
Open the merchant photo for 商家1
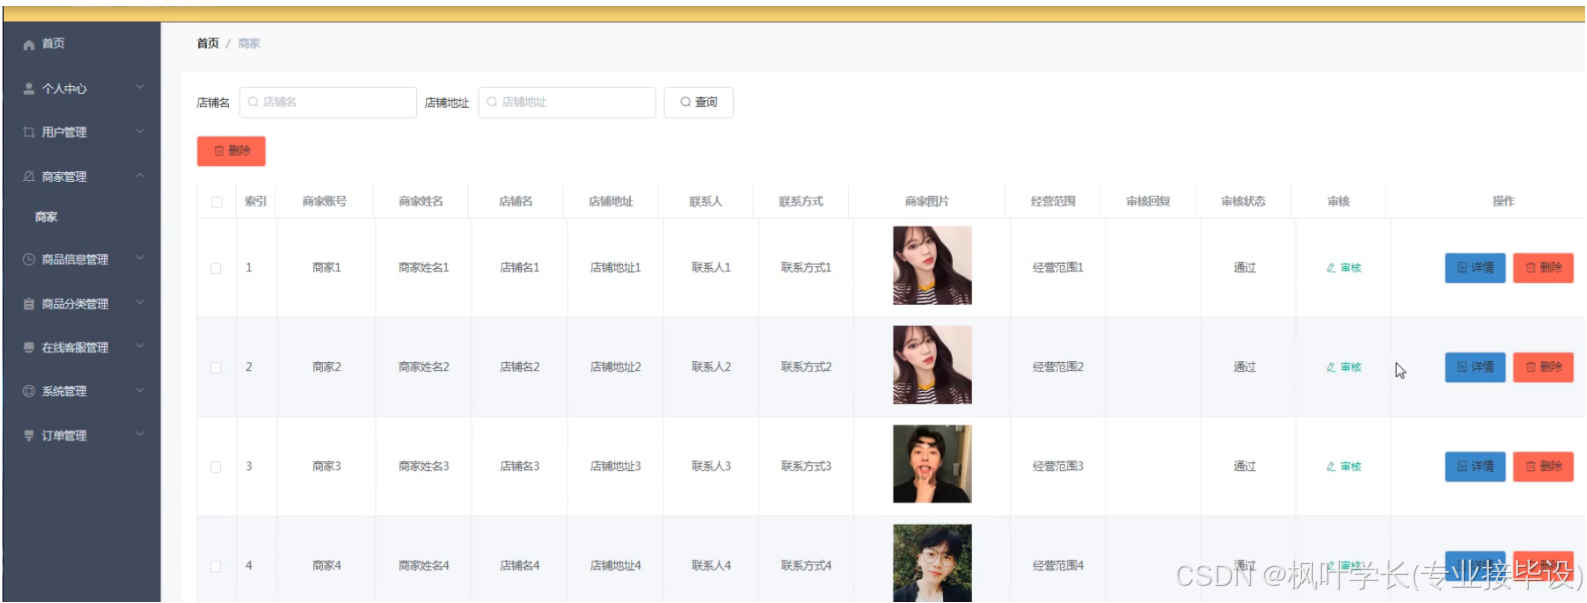[932, 266]
